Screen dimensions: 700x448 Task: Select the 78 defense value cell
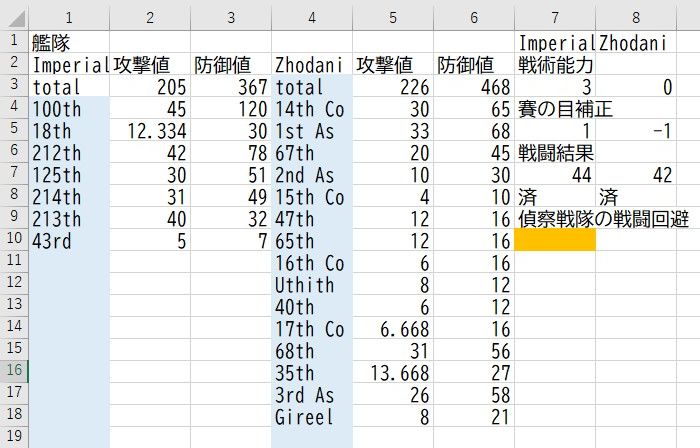pyautogui.click(x=231, y=152)
